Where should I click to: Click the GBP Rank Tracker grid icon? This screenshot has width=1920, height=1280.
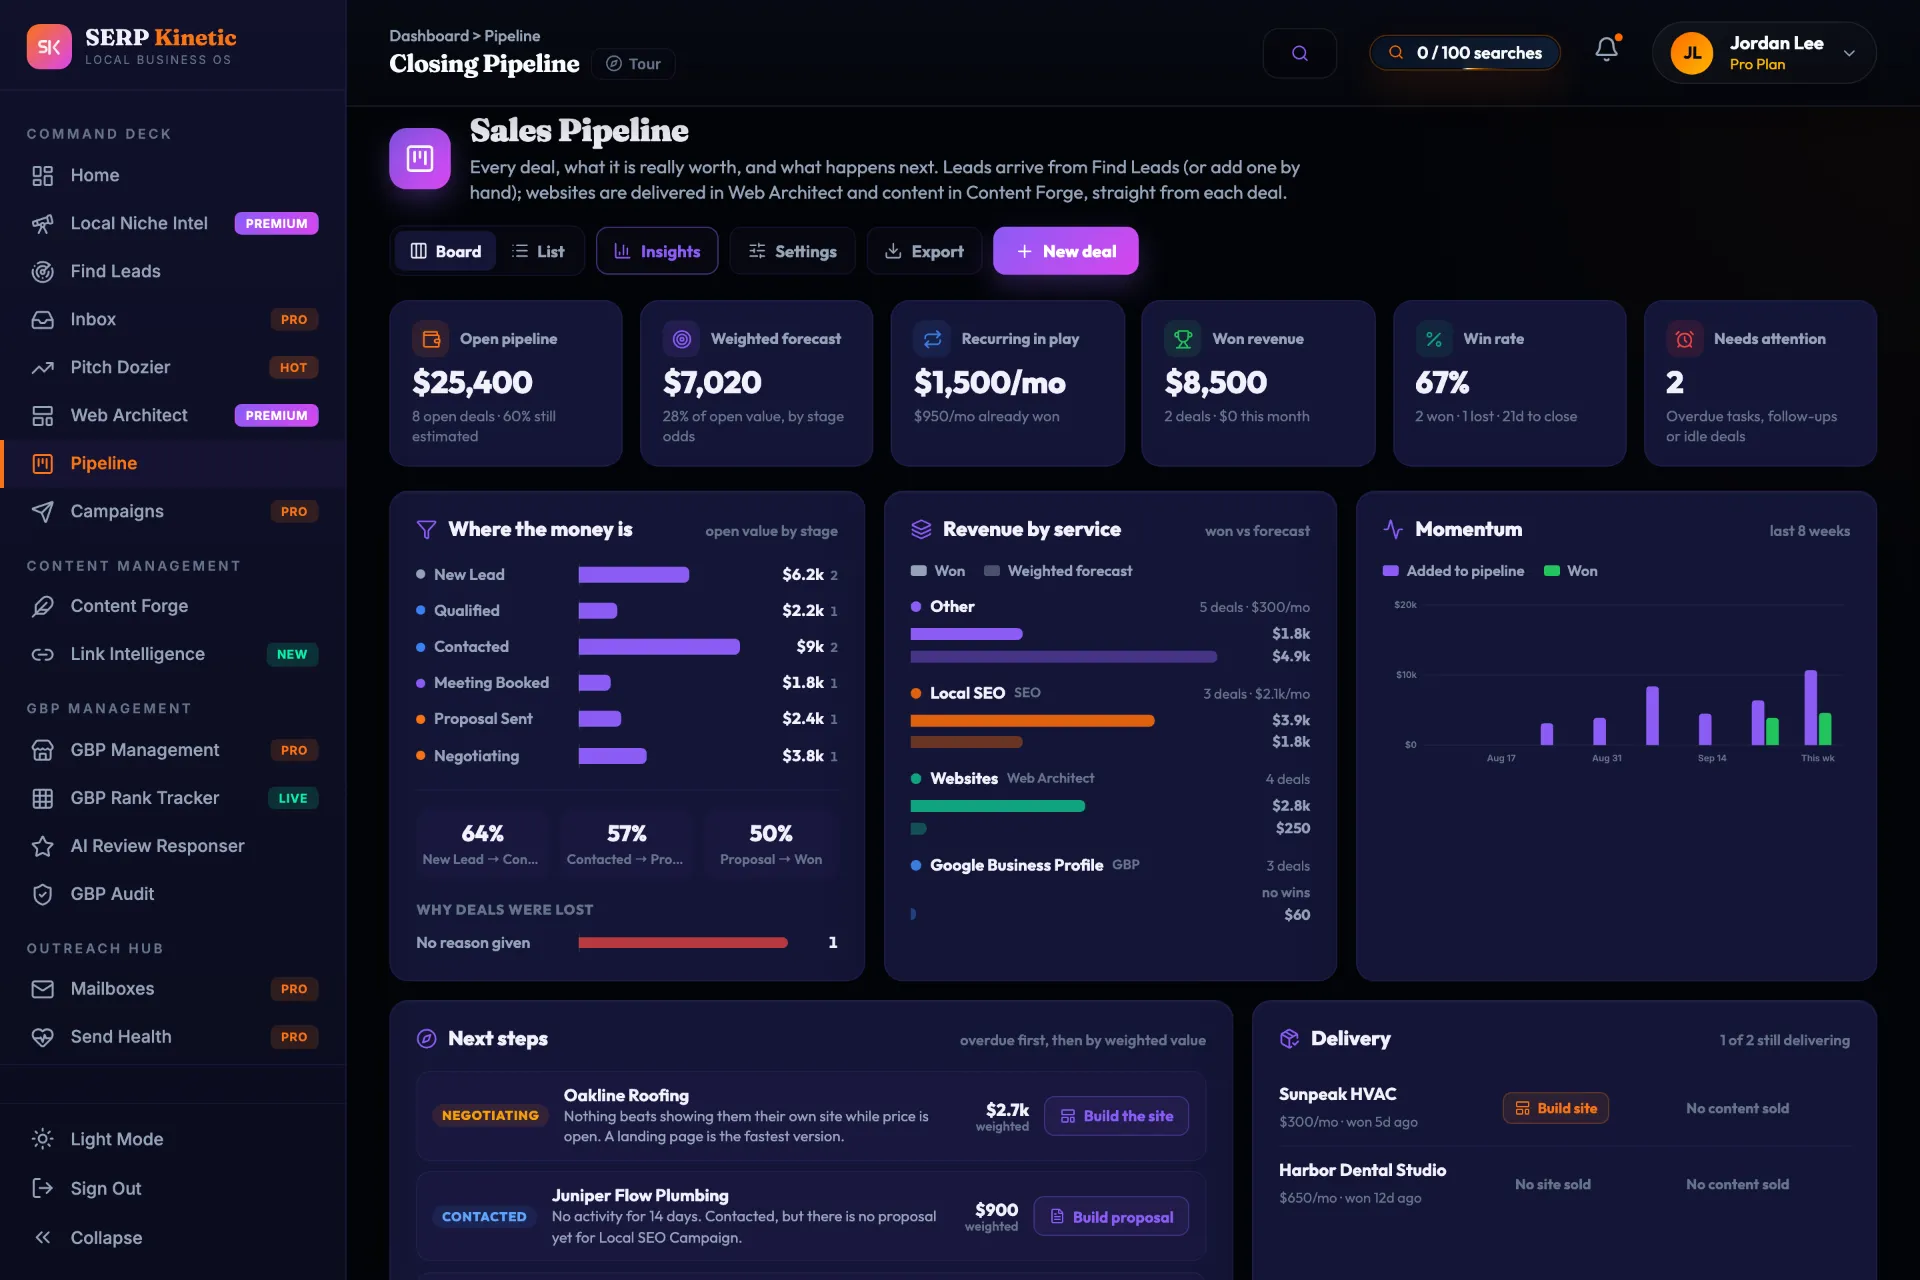(42, 798)
